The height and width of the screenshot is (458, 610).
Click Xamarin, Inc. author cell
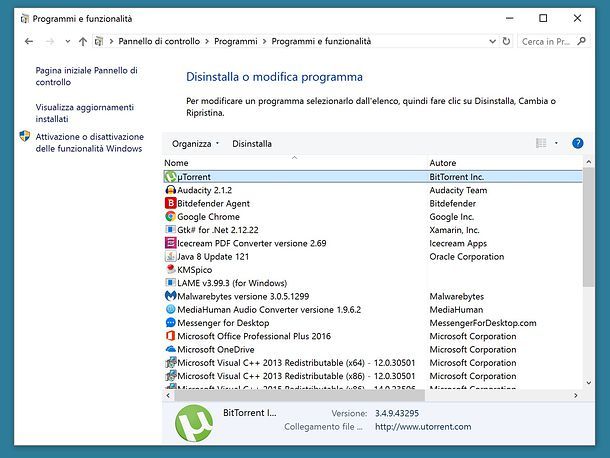[454, 230]
